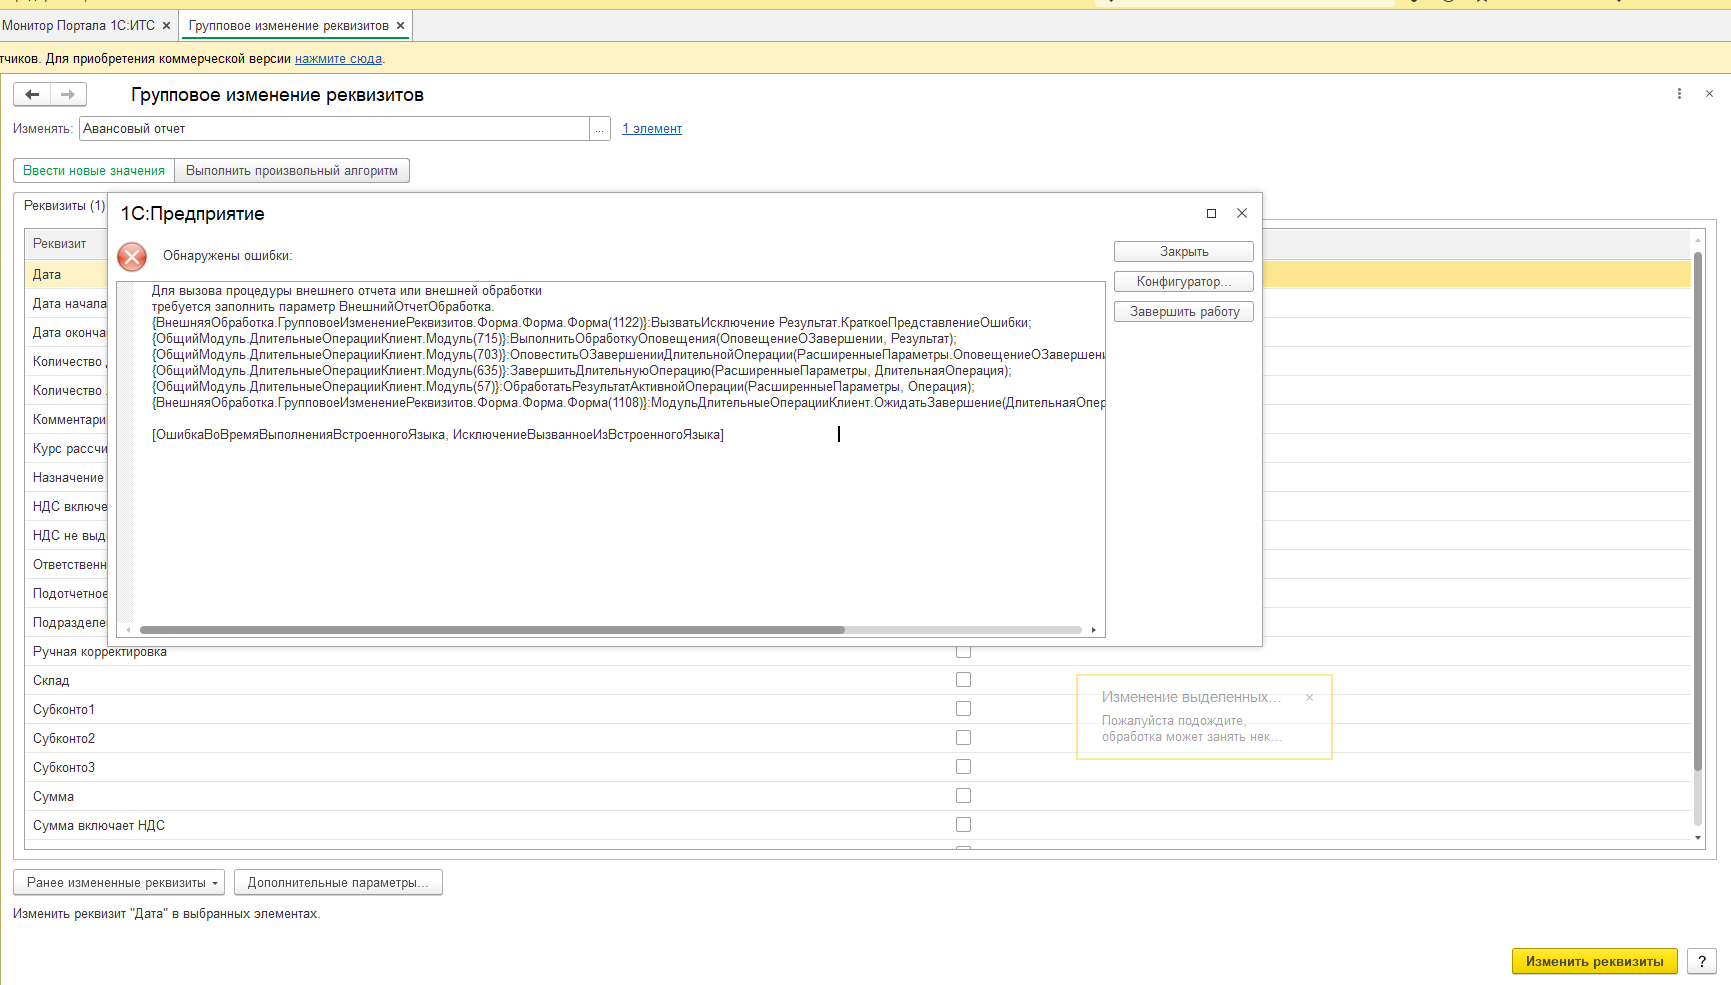Click the red error icon in the dialog

point(132,257)
